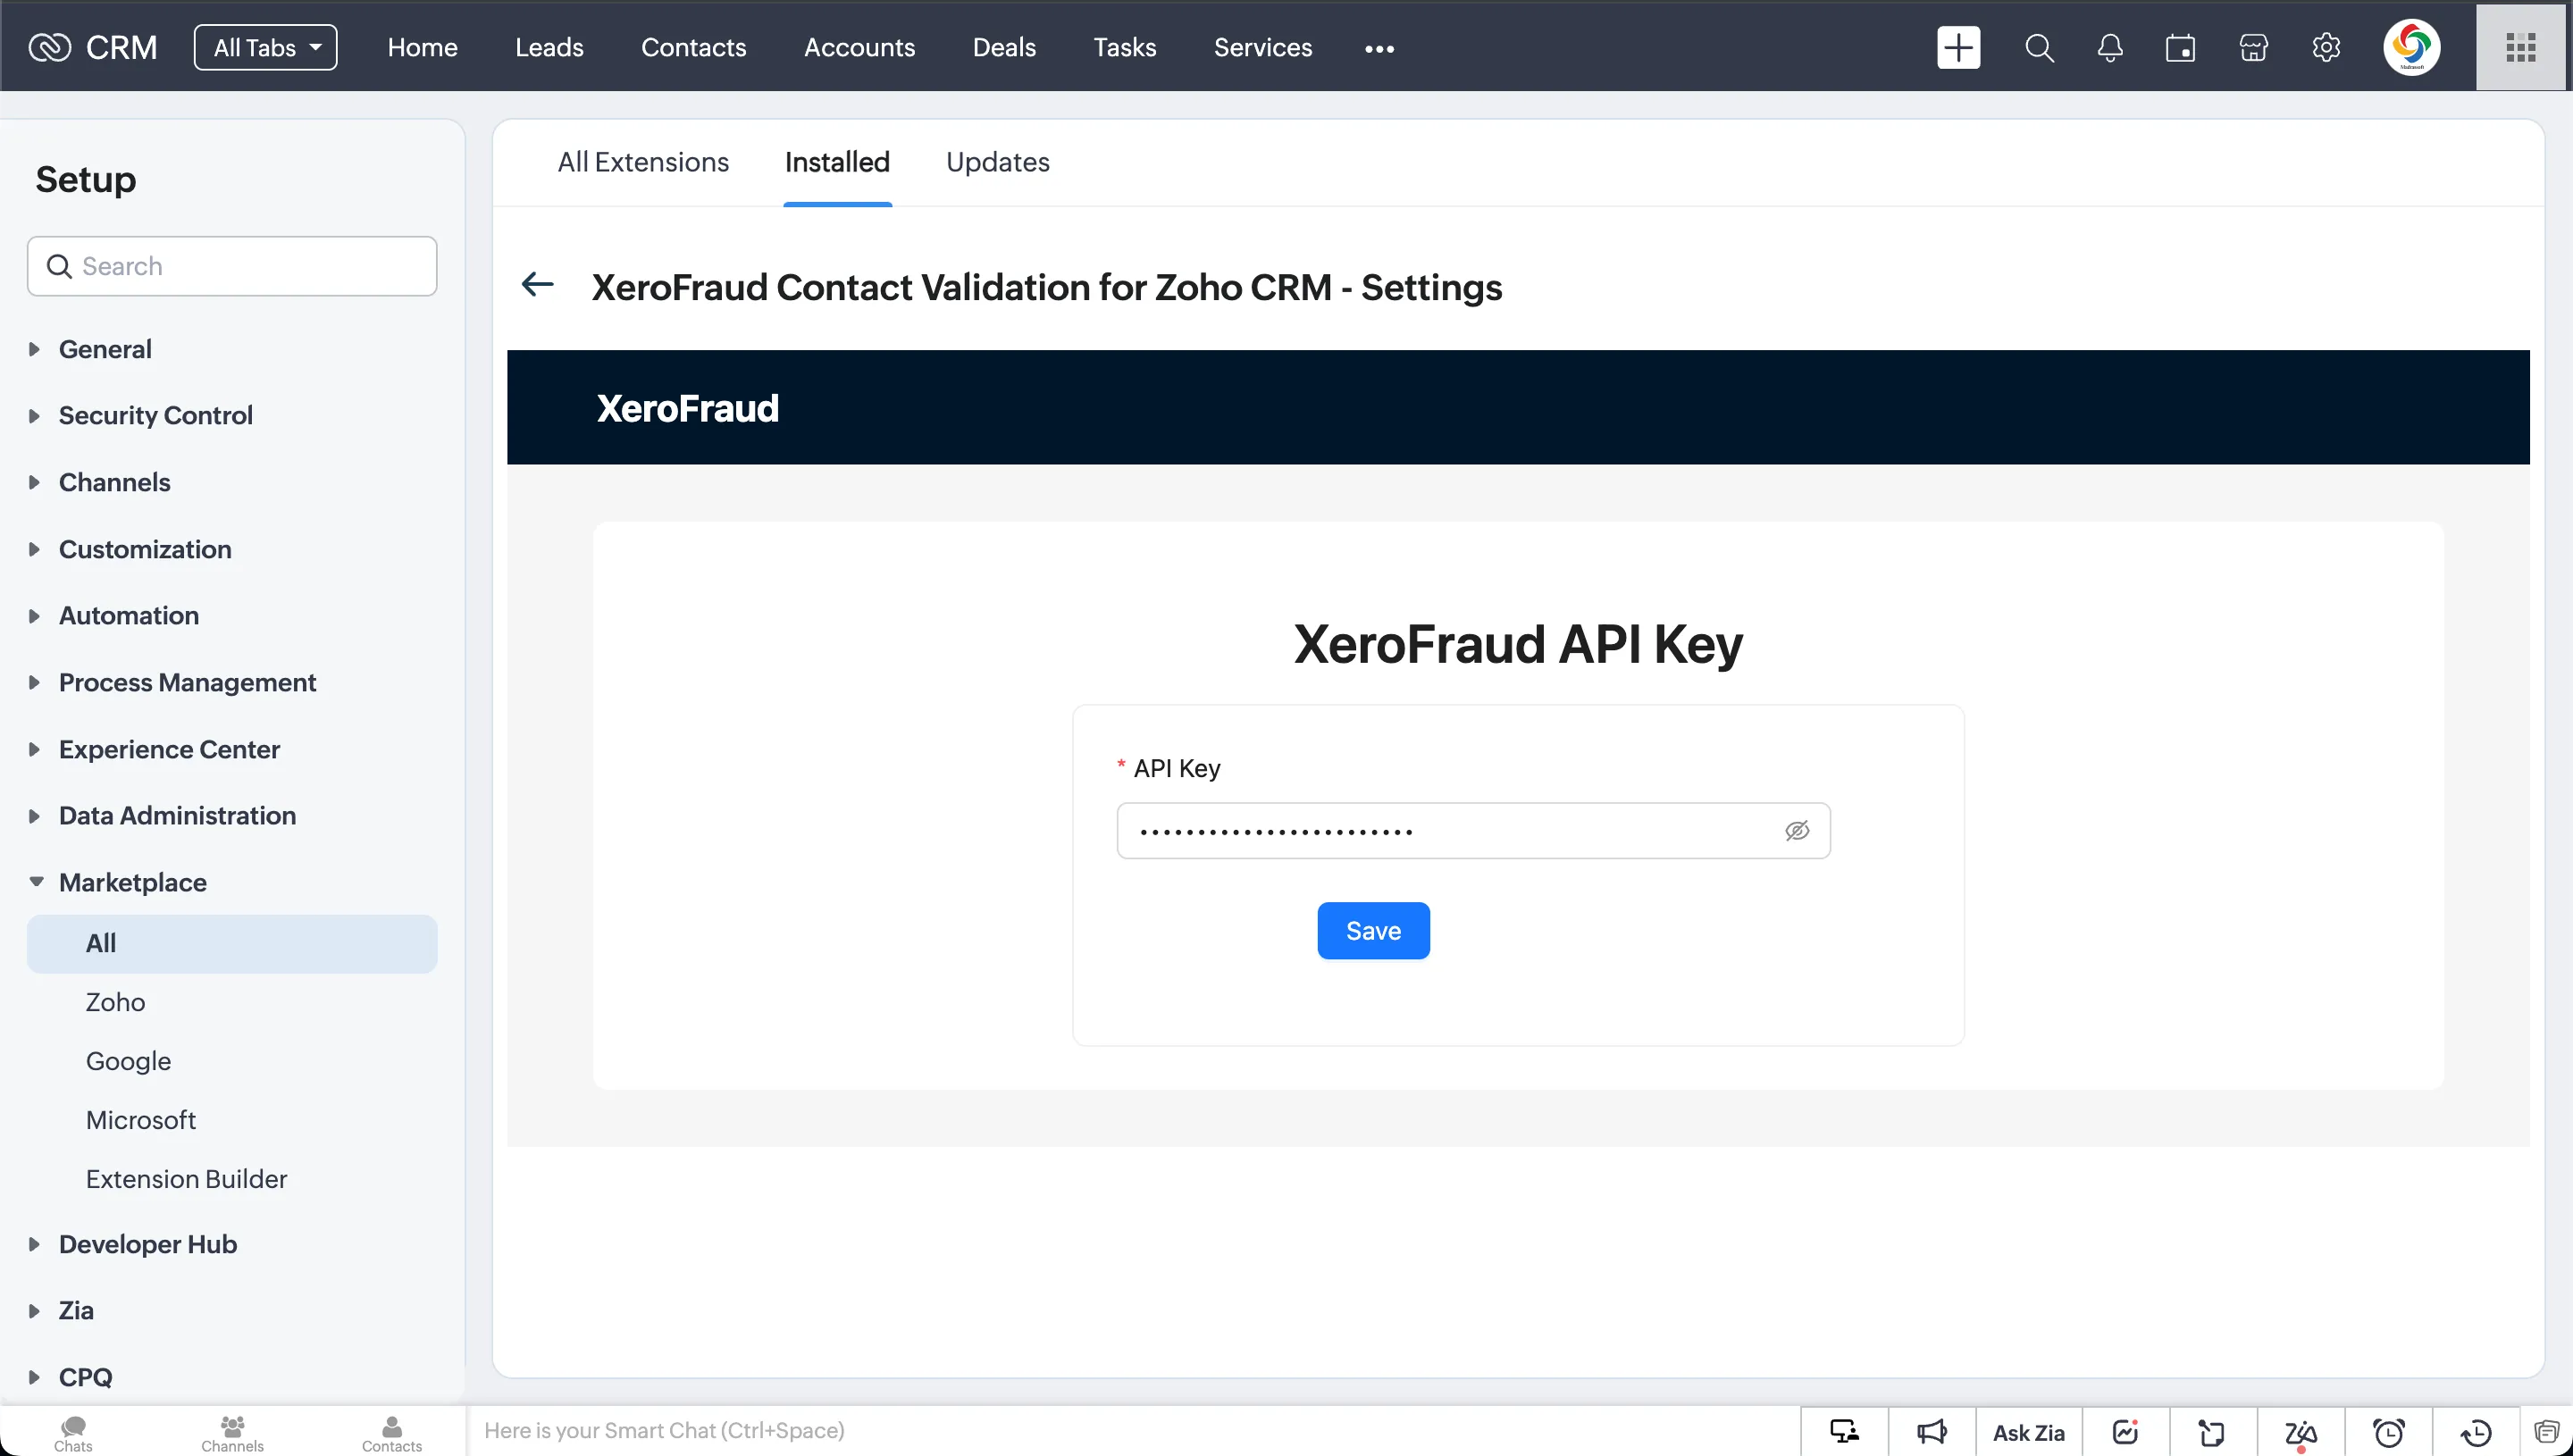Click the chat windows icon at footer end
2573x1456 pixels.
coord(2547,1432)
